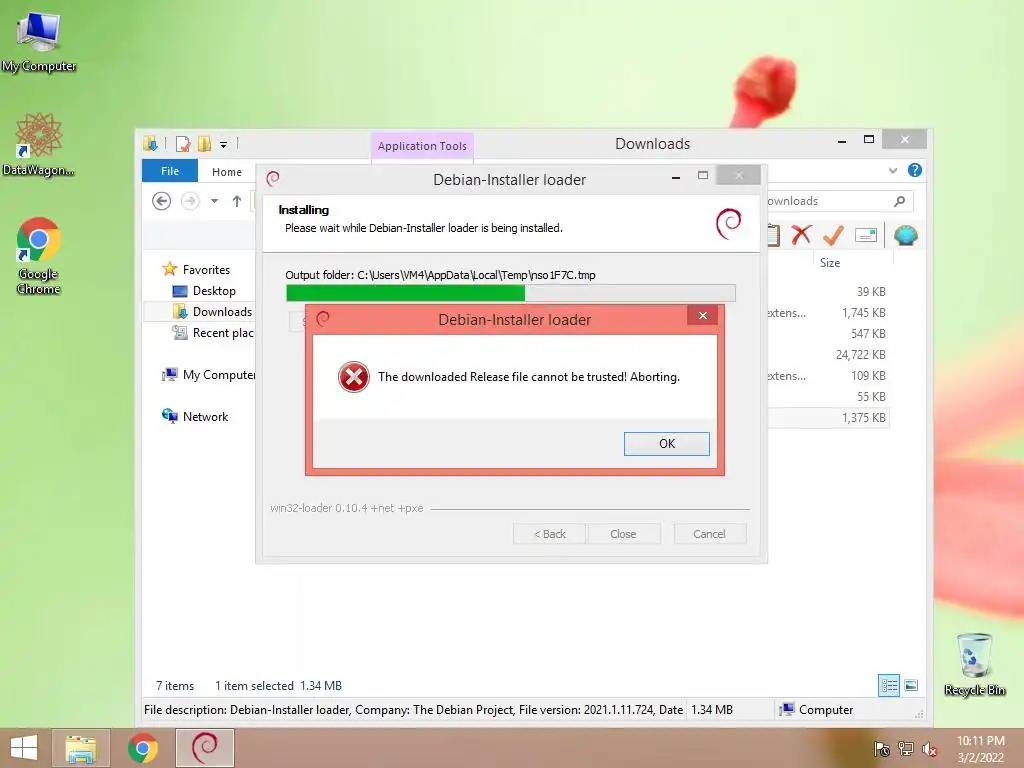Switch to Large icons view

[x=911, y=685]
